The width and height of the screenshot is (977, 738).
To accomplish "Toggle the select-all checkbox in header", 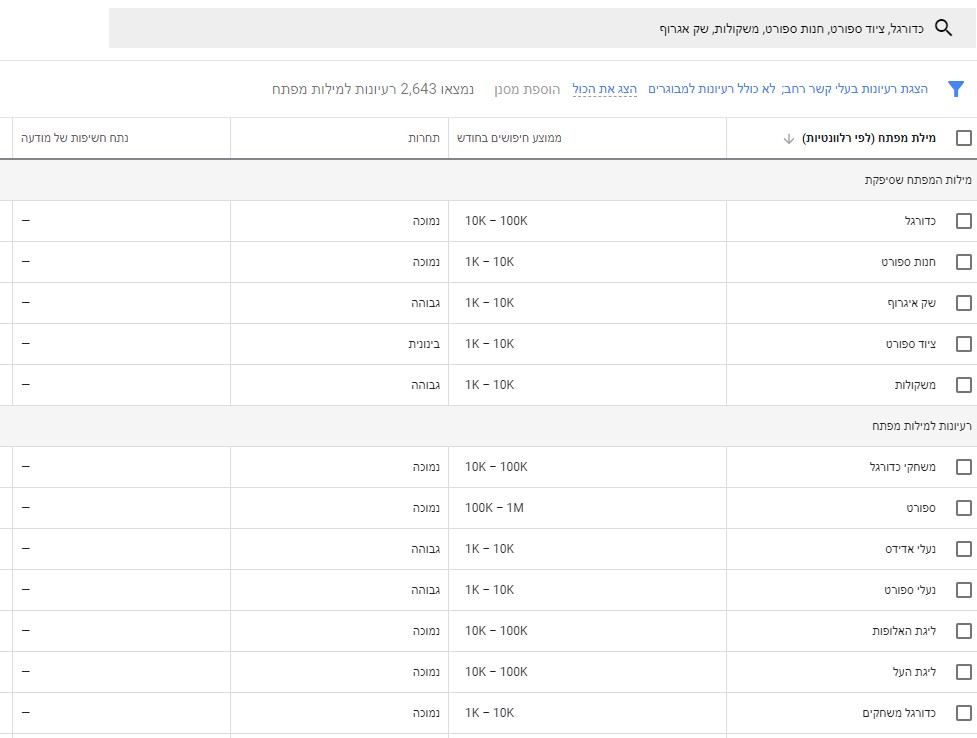I will [963, 138].
